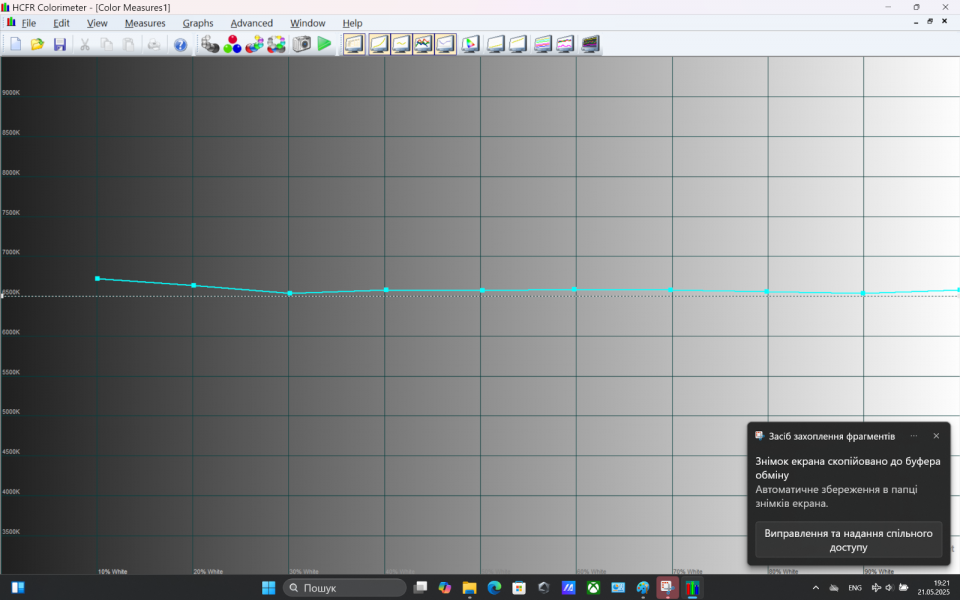
Task: Open the saturation shift graph icon
Action: [x=543, y=44]
